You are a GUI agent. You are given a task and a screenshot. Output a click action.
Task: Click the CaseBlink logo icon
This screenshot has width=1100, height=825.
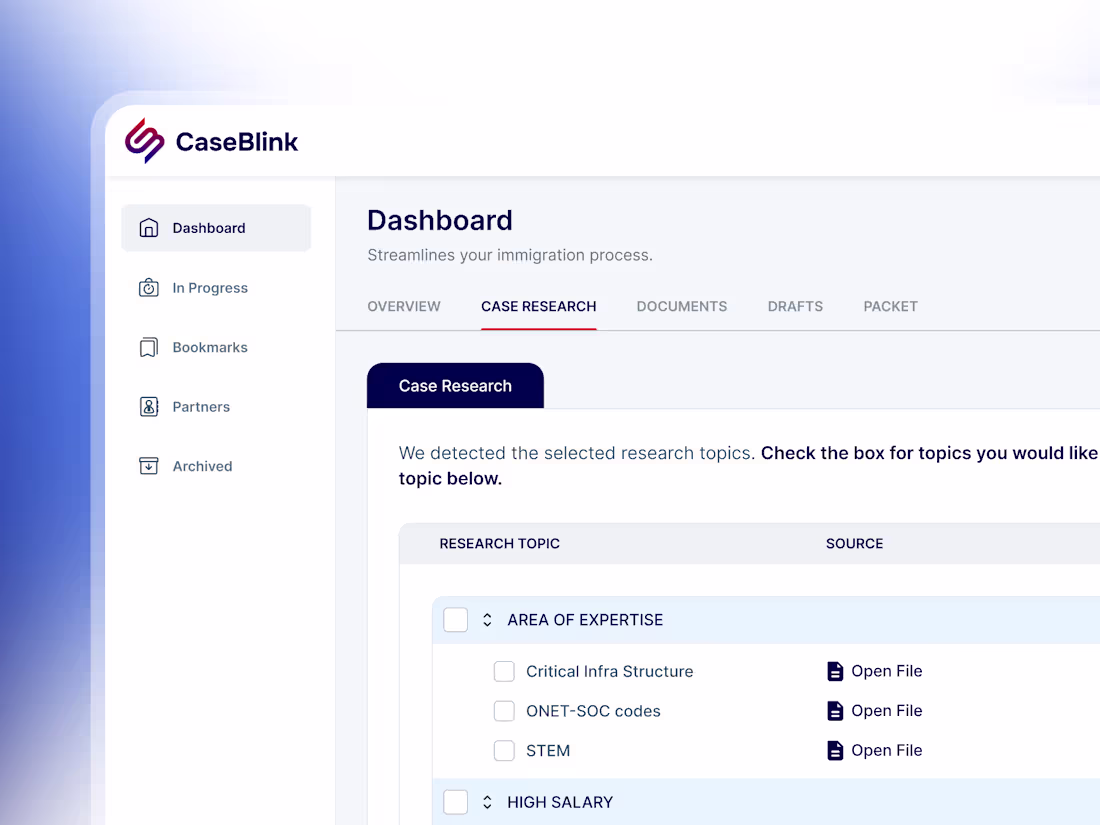pos(145,141)
